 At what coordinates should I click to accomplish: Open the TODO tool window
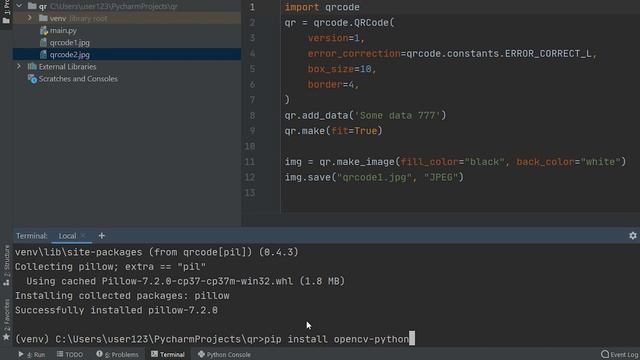click(x=70, y=354)
